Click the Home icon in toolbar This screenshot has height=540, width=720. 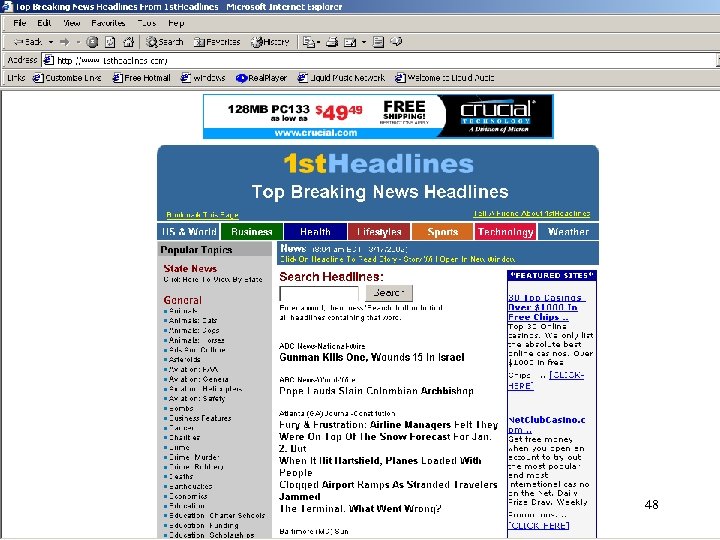click(x=129, y=42)
